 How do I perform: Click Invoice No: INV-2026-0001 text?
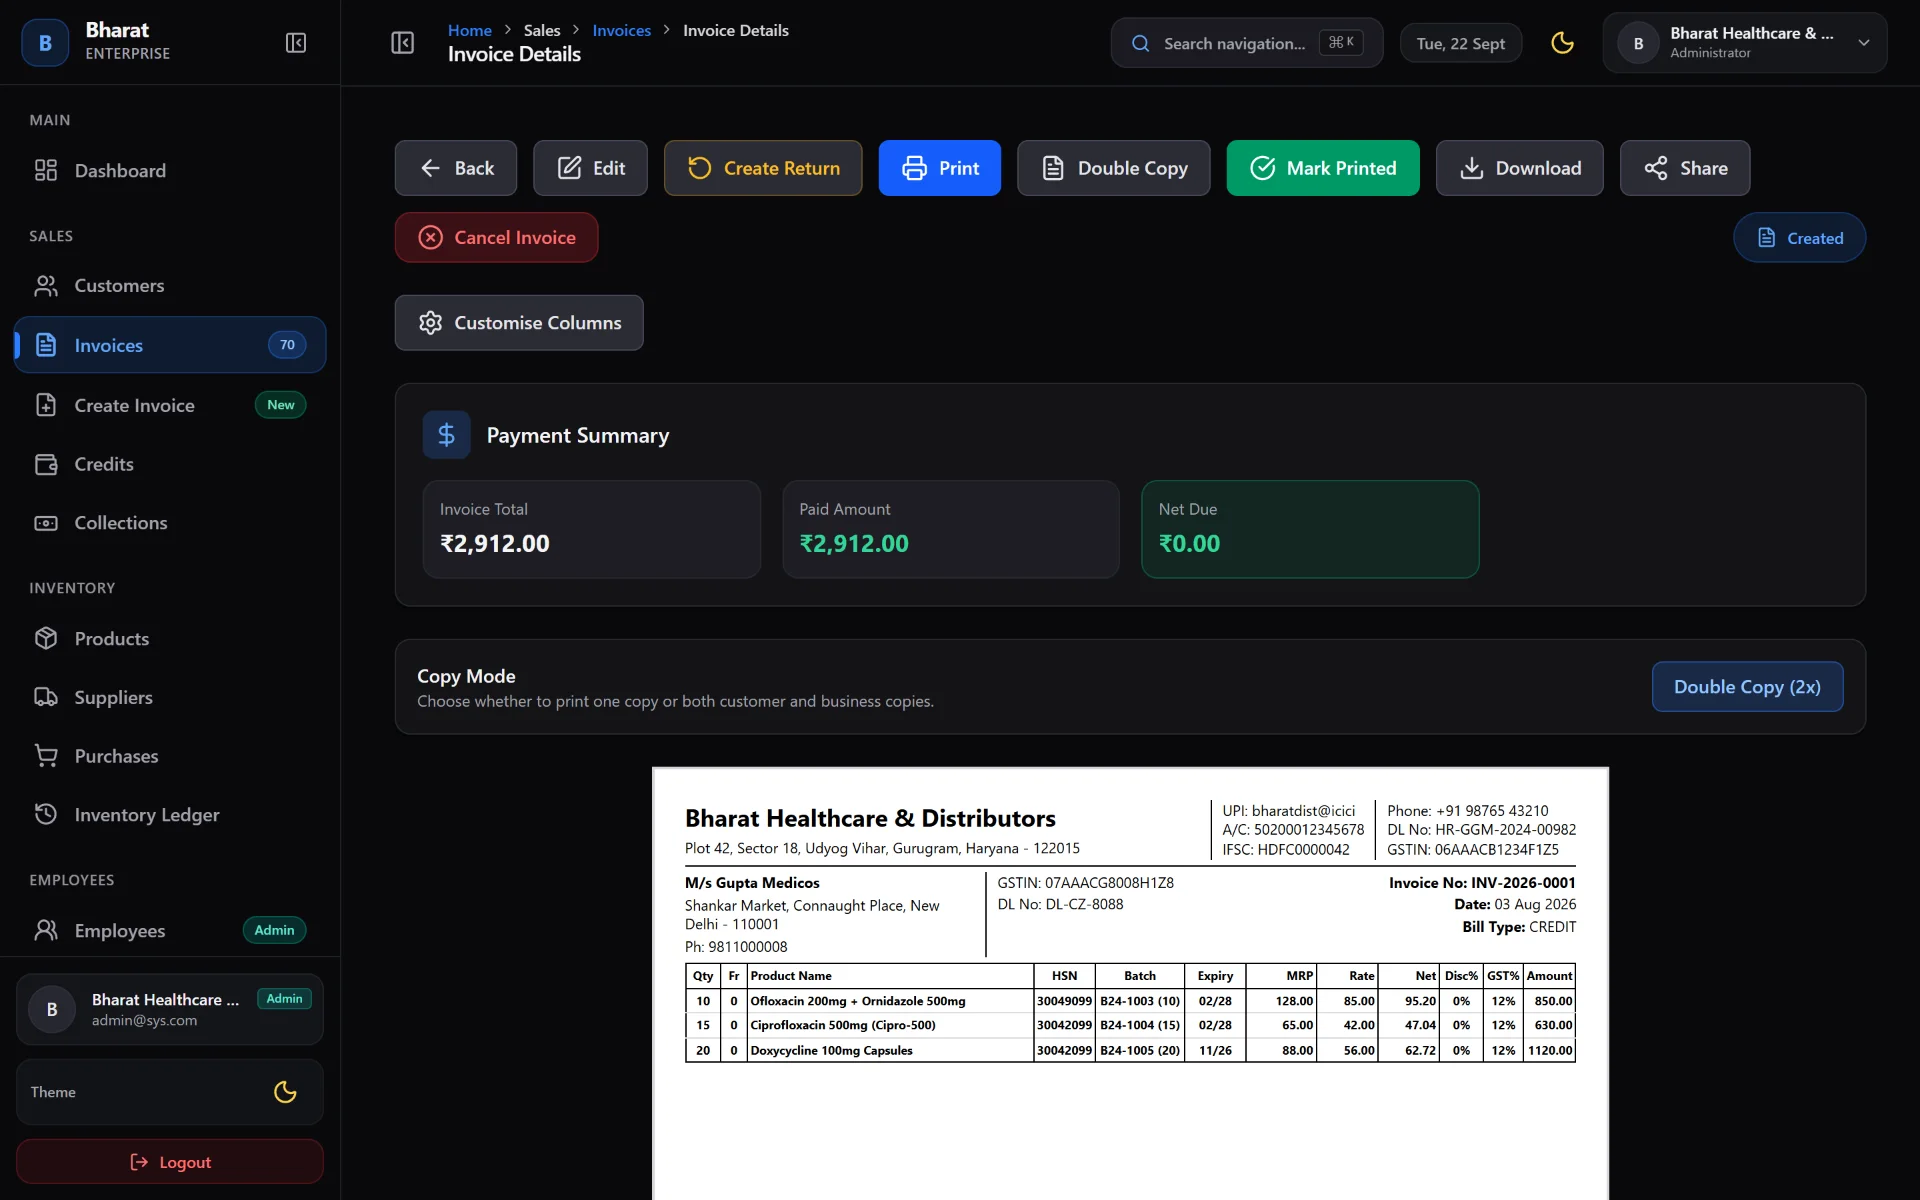pos(1482,883)
